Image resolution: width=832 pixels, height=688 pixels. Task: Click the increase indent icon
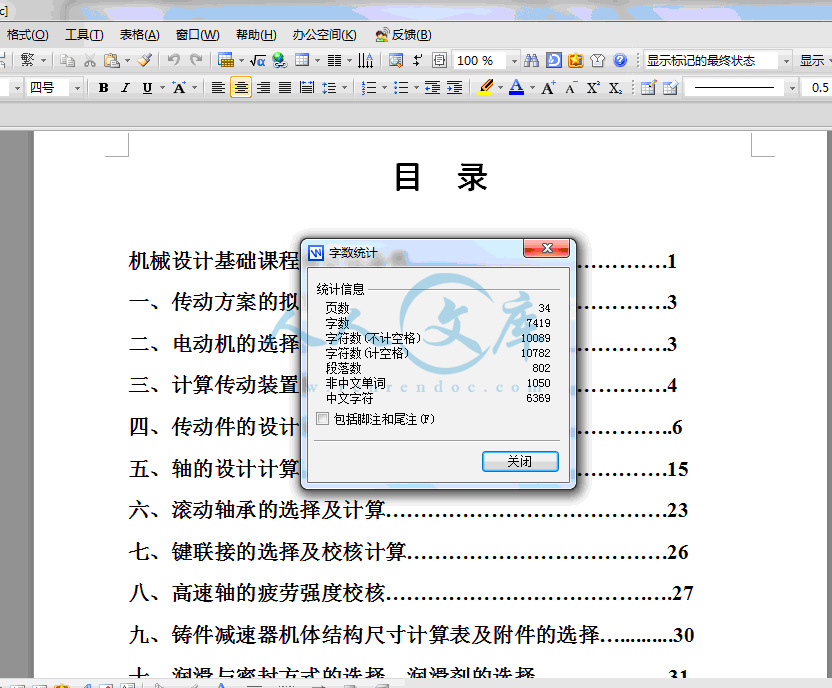tap(454, 88)
